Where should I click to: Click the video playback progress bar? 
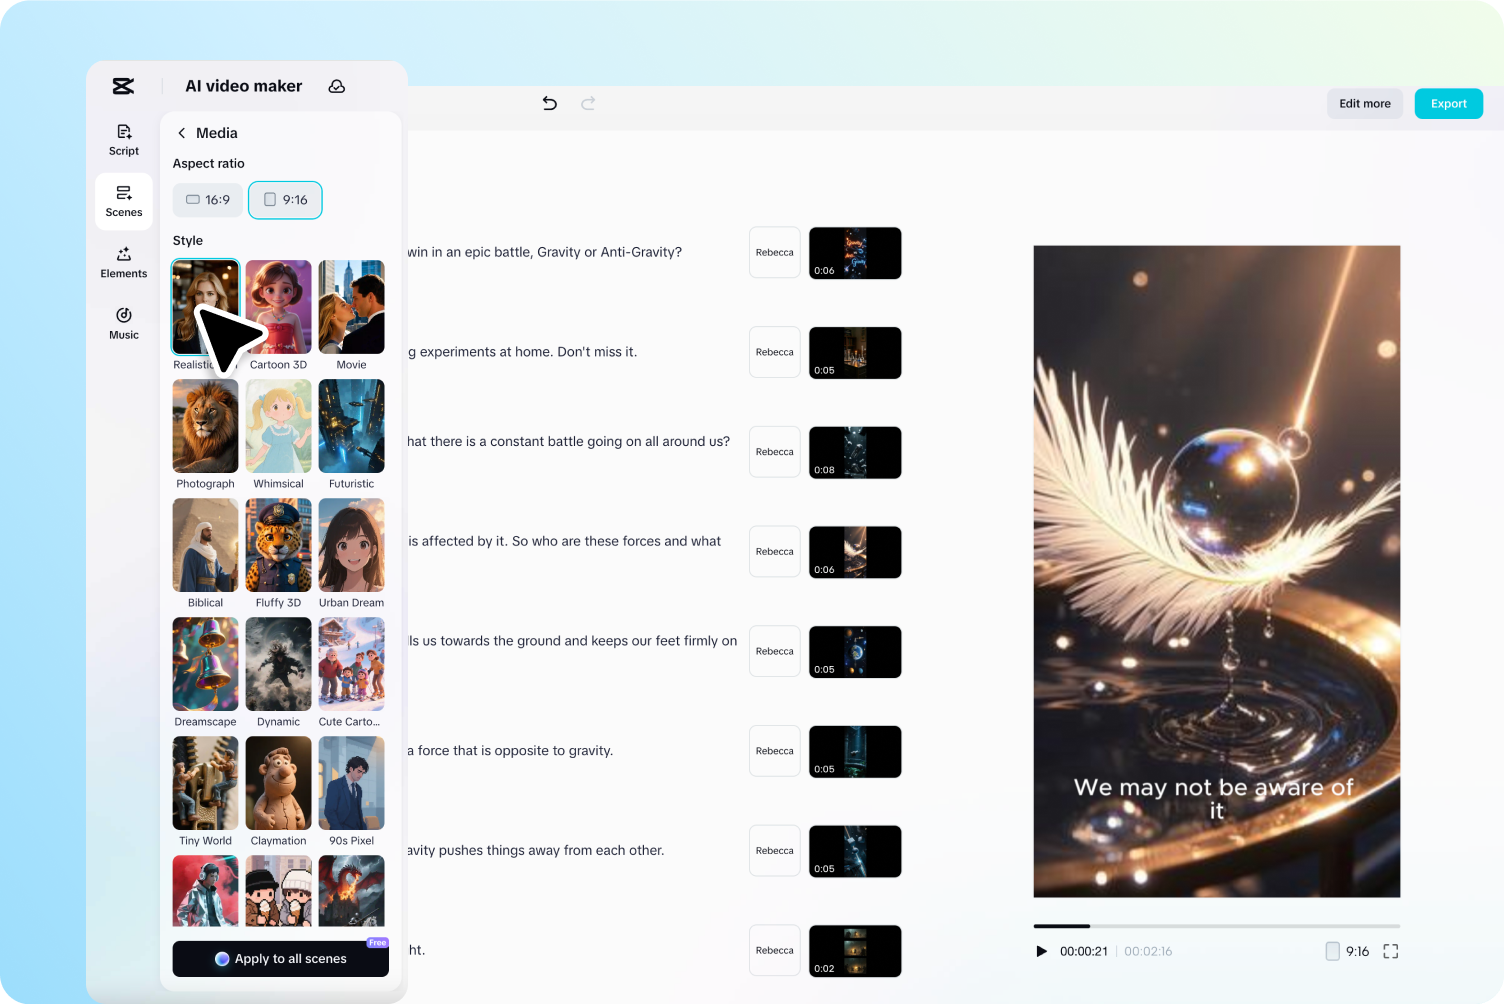coord(1216,926)
